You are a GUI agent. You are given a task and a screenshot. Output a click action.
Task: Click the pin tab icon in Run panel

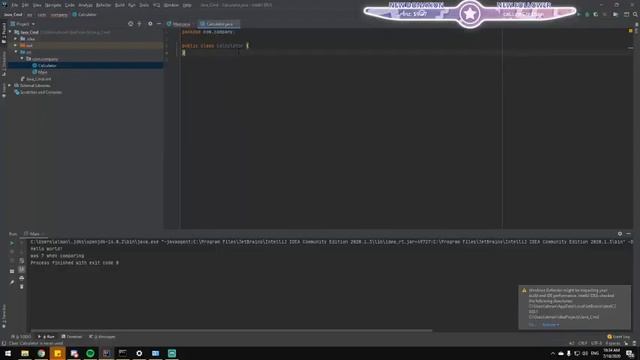(12, 282)
